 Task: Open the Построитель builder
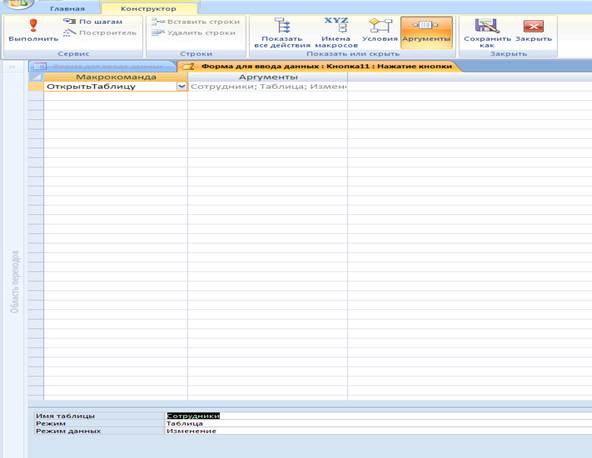(x=100, y=33)
